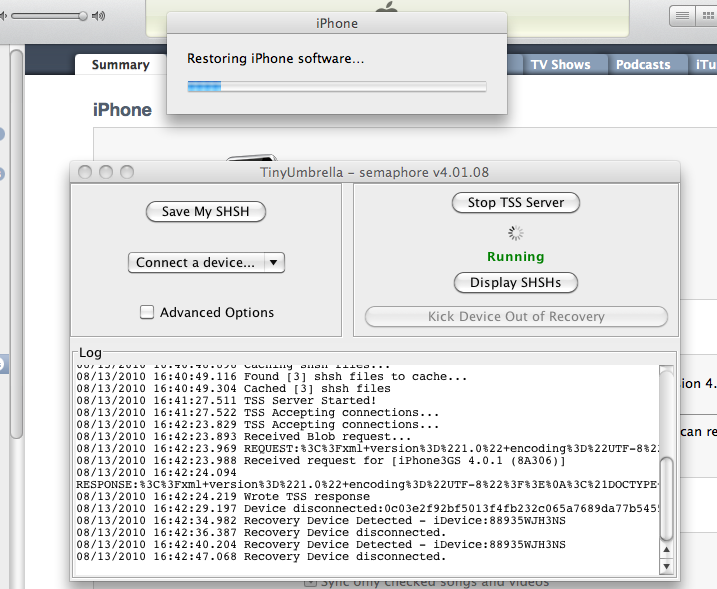
Task: Click the spinning activity indicator
Action: pyautogui.click(x=516, y=233)
